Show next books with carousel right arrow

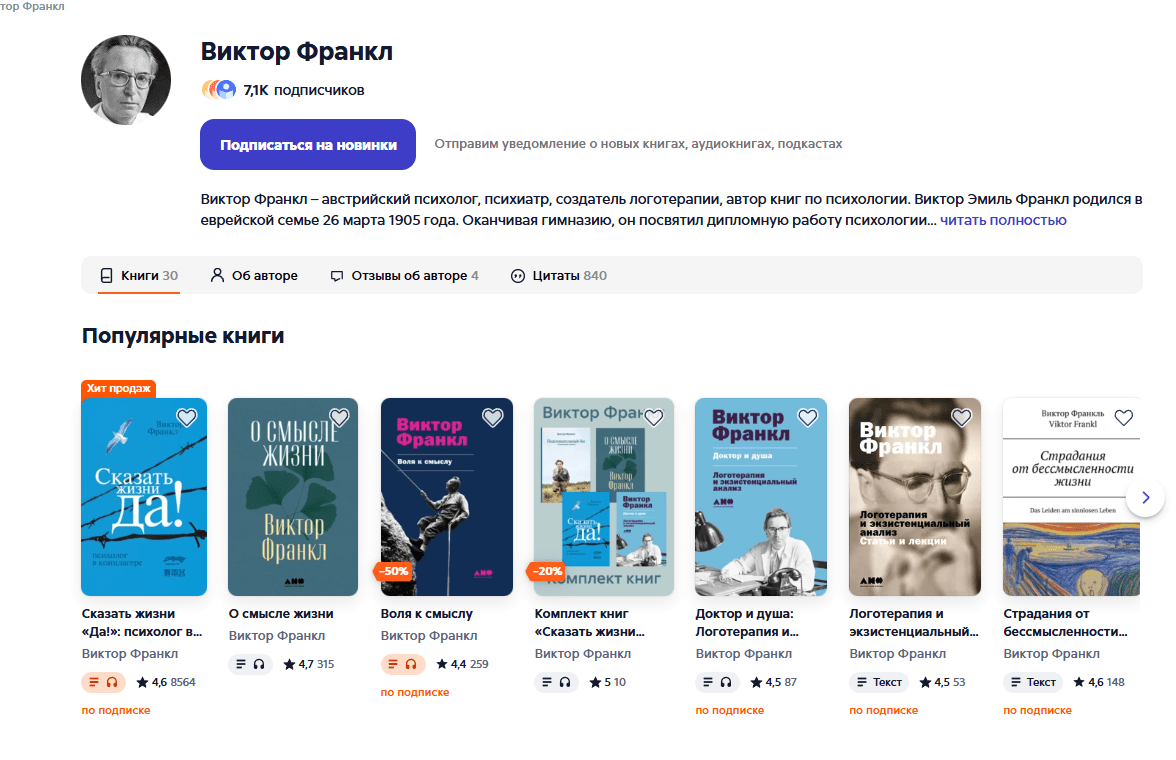(1145, 497)
